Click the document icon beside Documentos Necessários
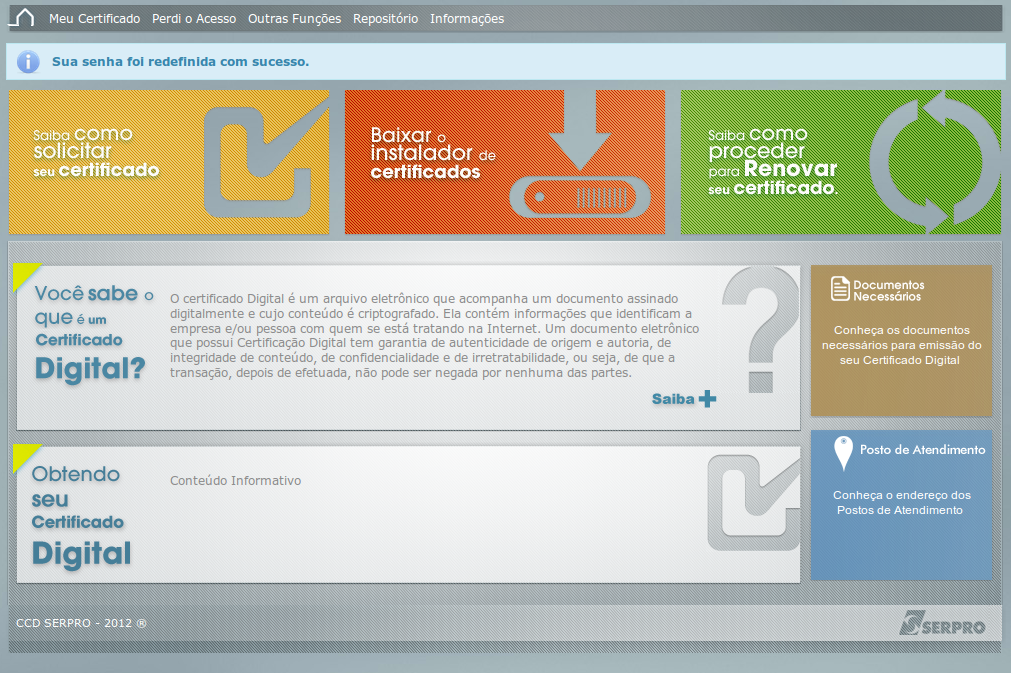Screen dimensions: 1011x673 [x=840, y=289]
